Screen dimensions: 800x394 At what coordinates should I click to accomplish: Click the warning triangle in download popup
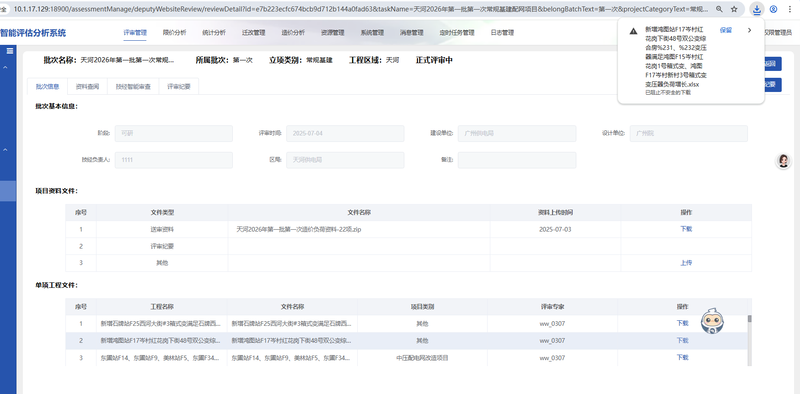coord(633,31)
